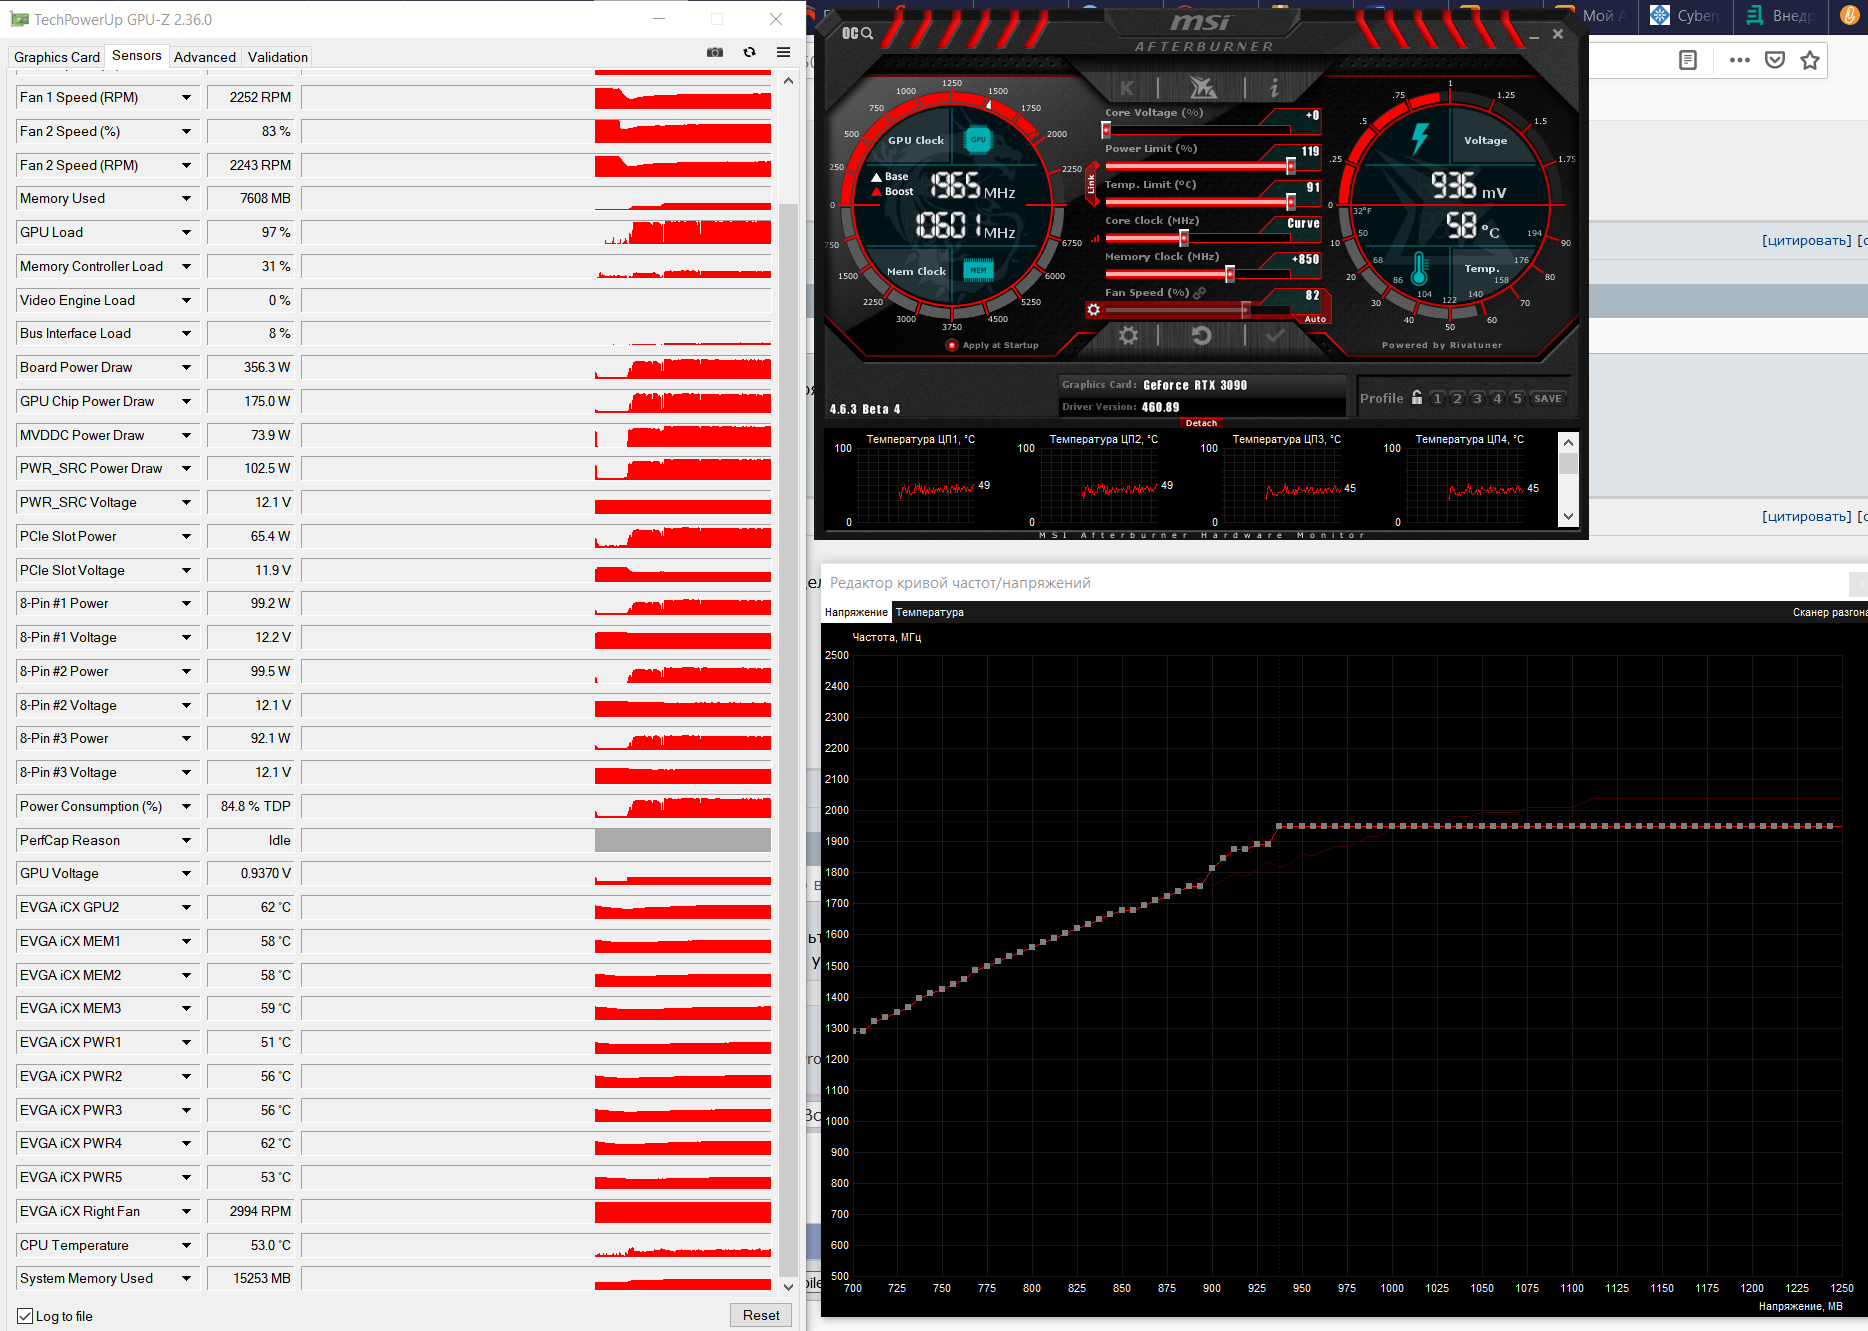Screen dimensions: 1868x1331
Task: Adjust the Core Voltage slider handle
Action: 1106,130
